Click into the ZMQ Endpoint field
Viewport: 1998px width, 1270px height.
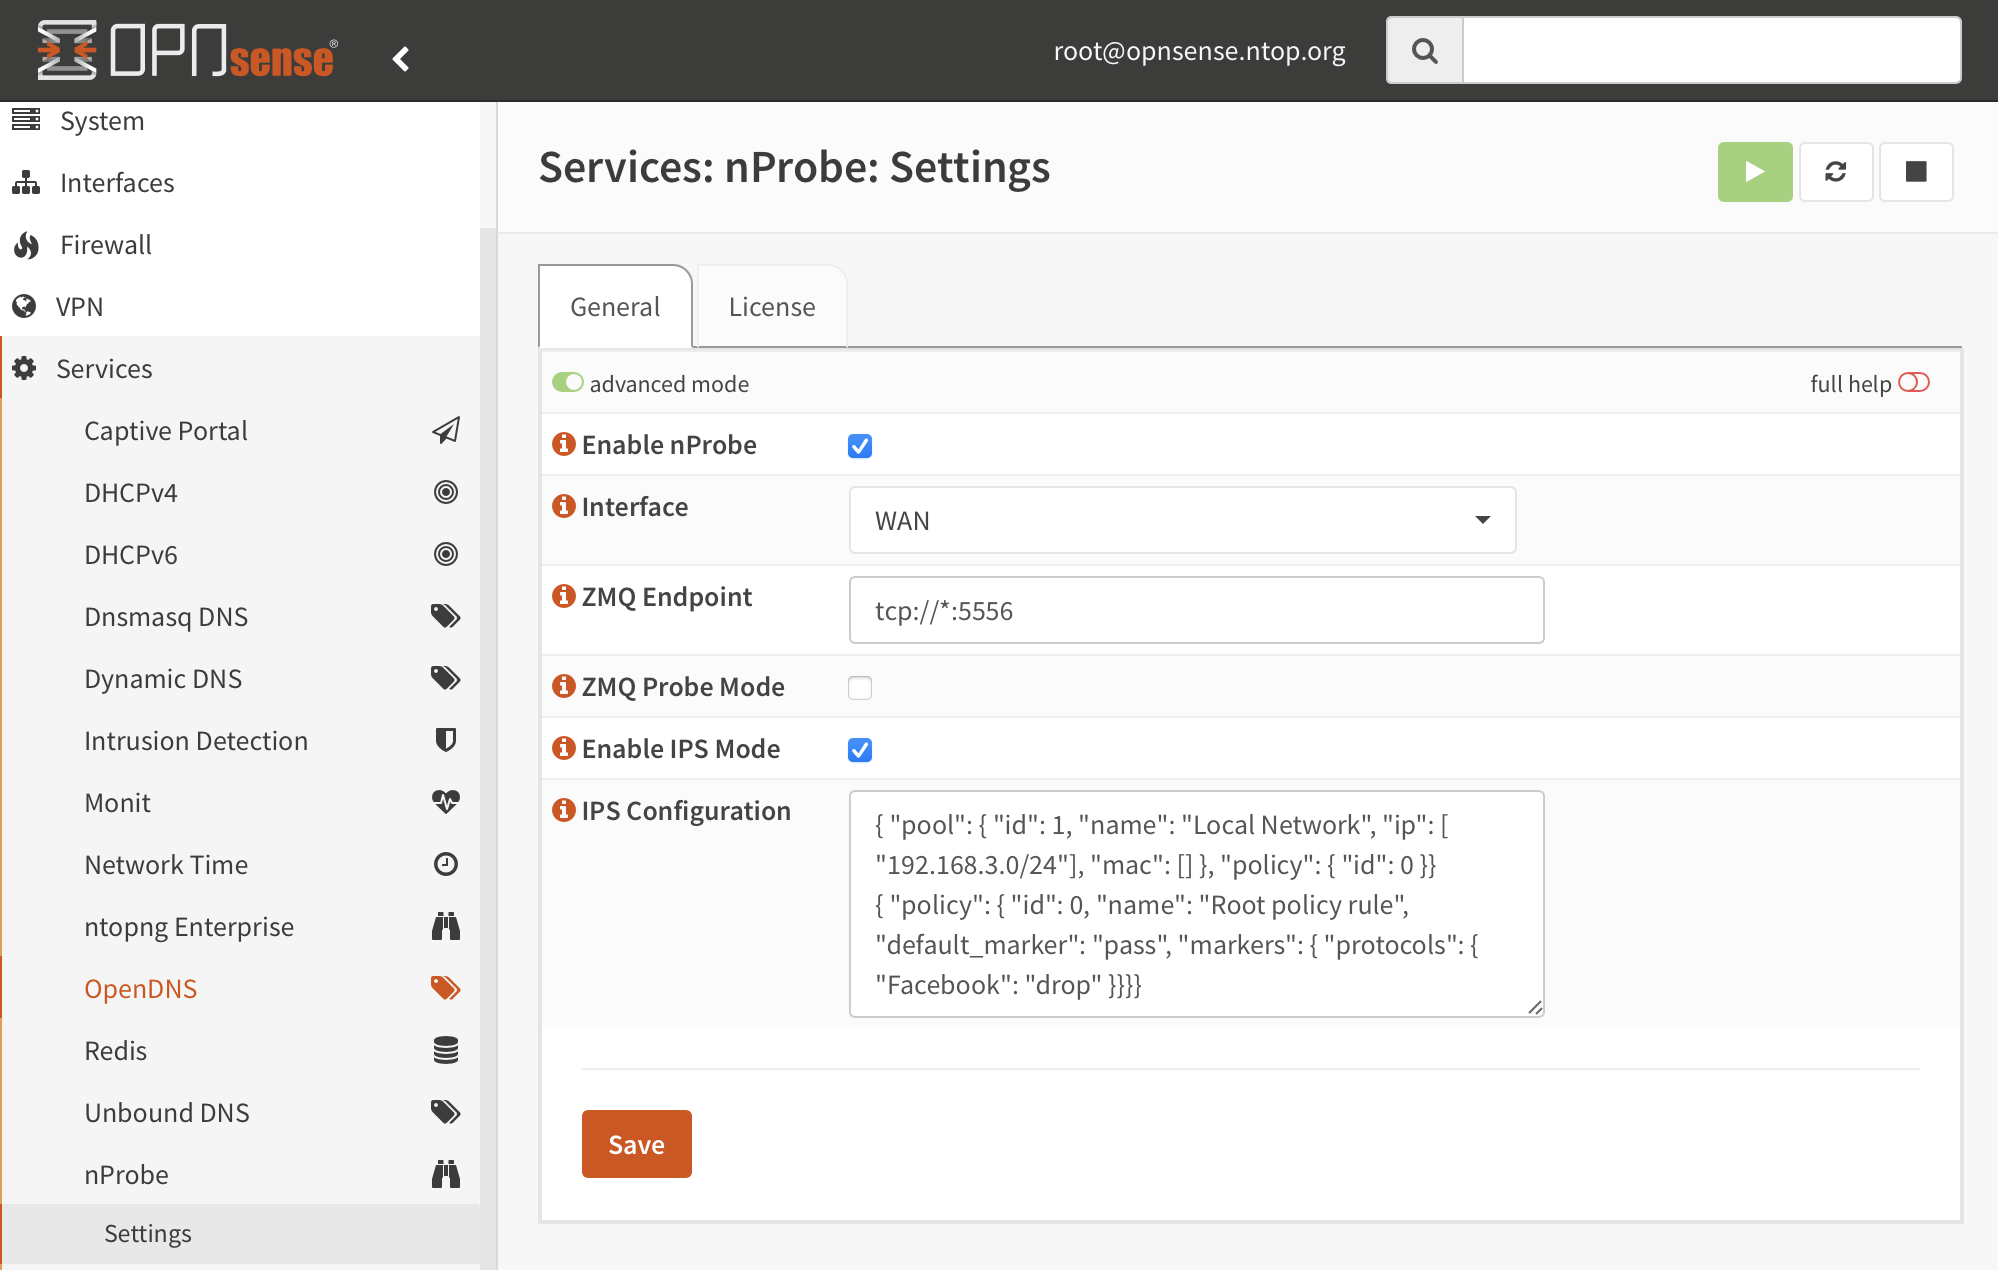coord(1197,610)
